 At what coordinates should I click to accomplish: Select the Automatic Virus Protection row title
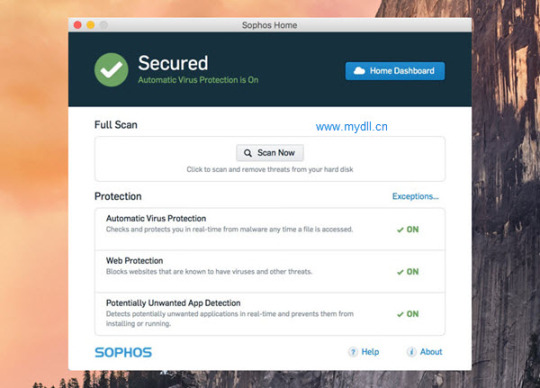(156, 218)
